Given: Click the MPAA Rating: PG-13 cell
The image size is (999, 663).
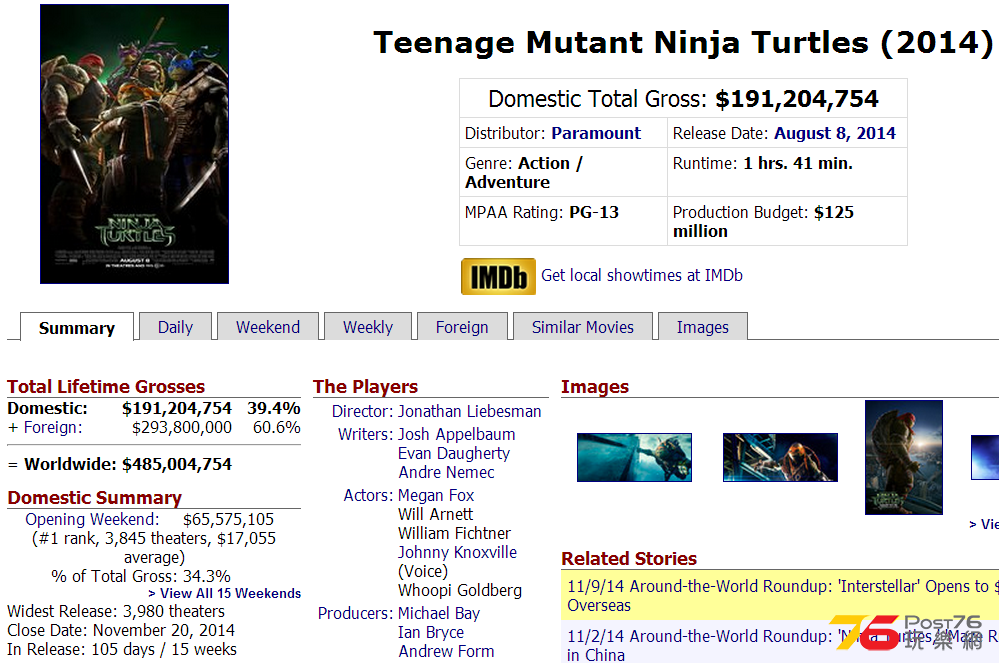Looking at the screenshot, I should [563, 221].
